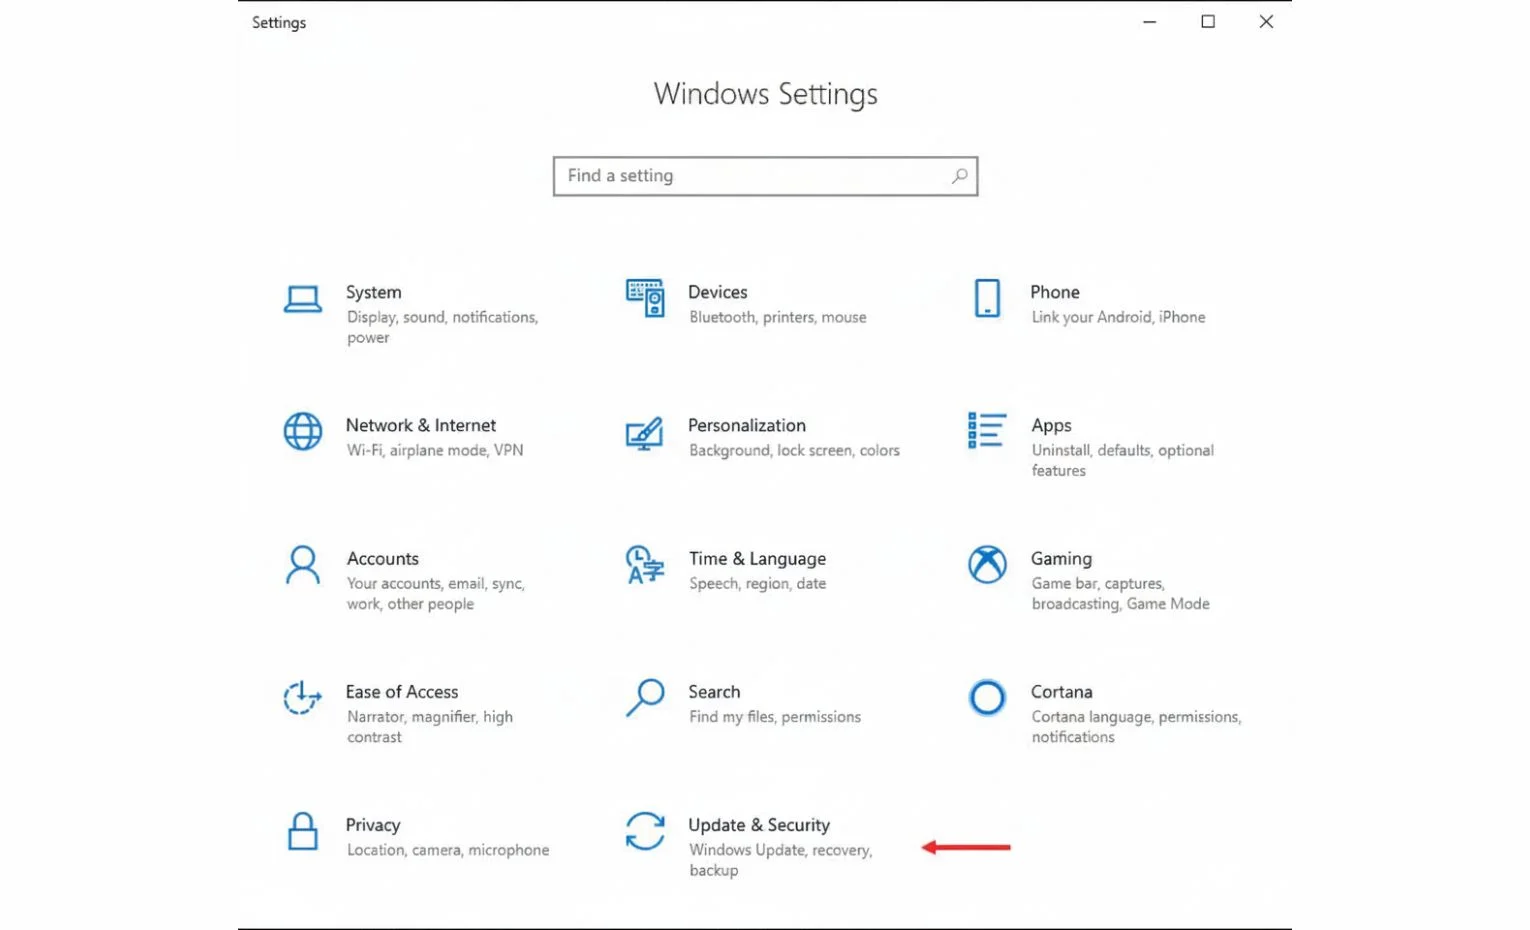Select the Devices keyboard and speaker icon
Viewport: 1530px width, 930px height.
click(x=645, y=298)
